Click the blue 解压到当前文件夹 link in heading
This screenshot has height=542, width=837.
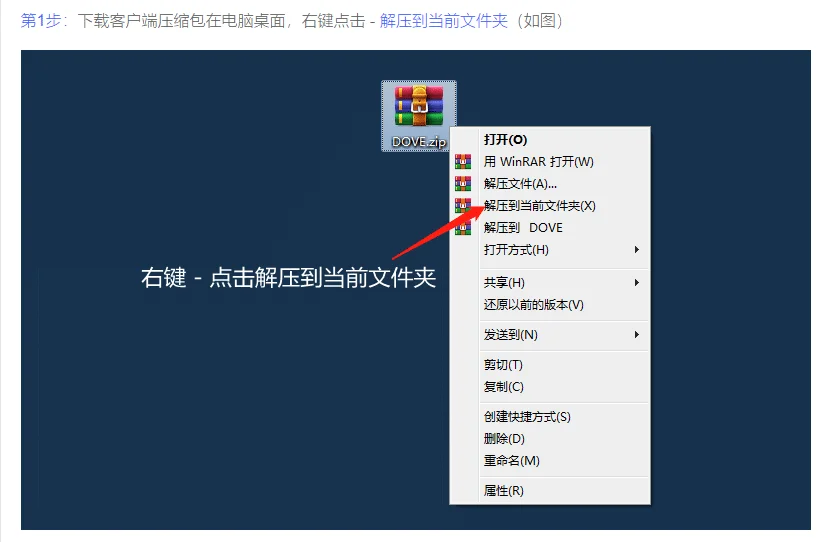pyautogui.click(x=443, y=21)
